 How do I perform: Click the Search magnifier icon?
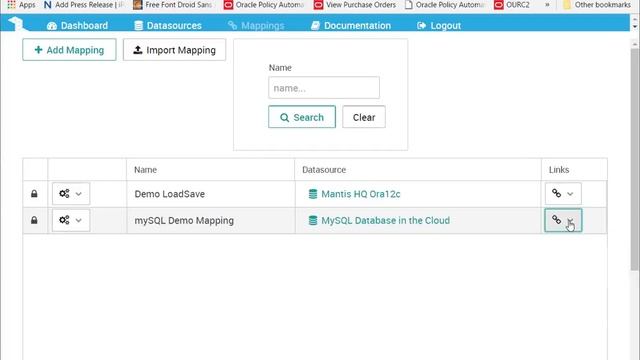pos(284,118)
